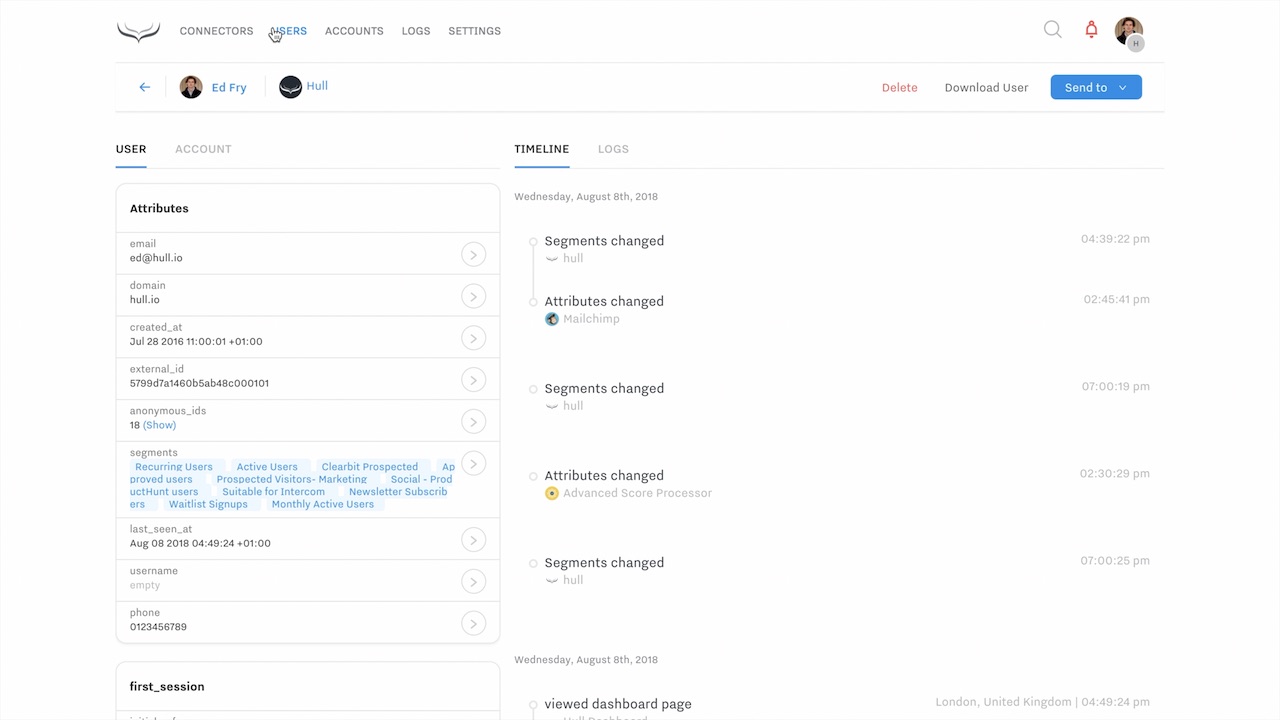Screen dimensions: 1280x720
Task: Click Waitlist Signups segment tag
Action: pyautogui.click(x=208, y=504)
